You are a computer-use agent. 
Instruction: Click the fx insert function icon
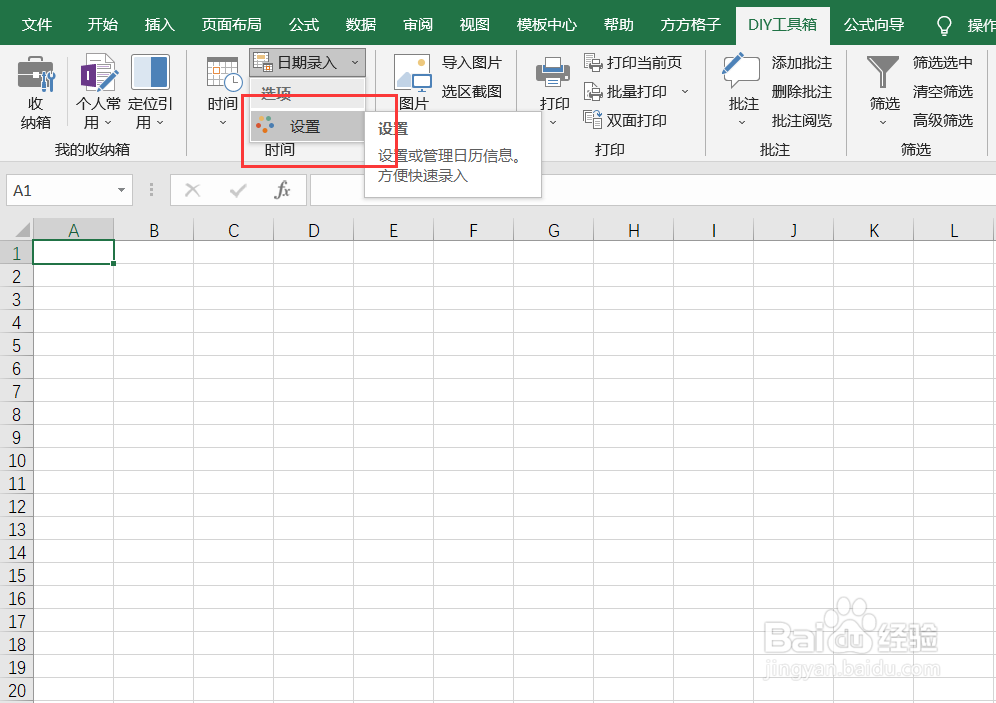[282, 190]
